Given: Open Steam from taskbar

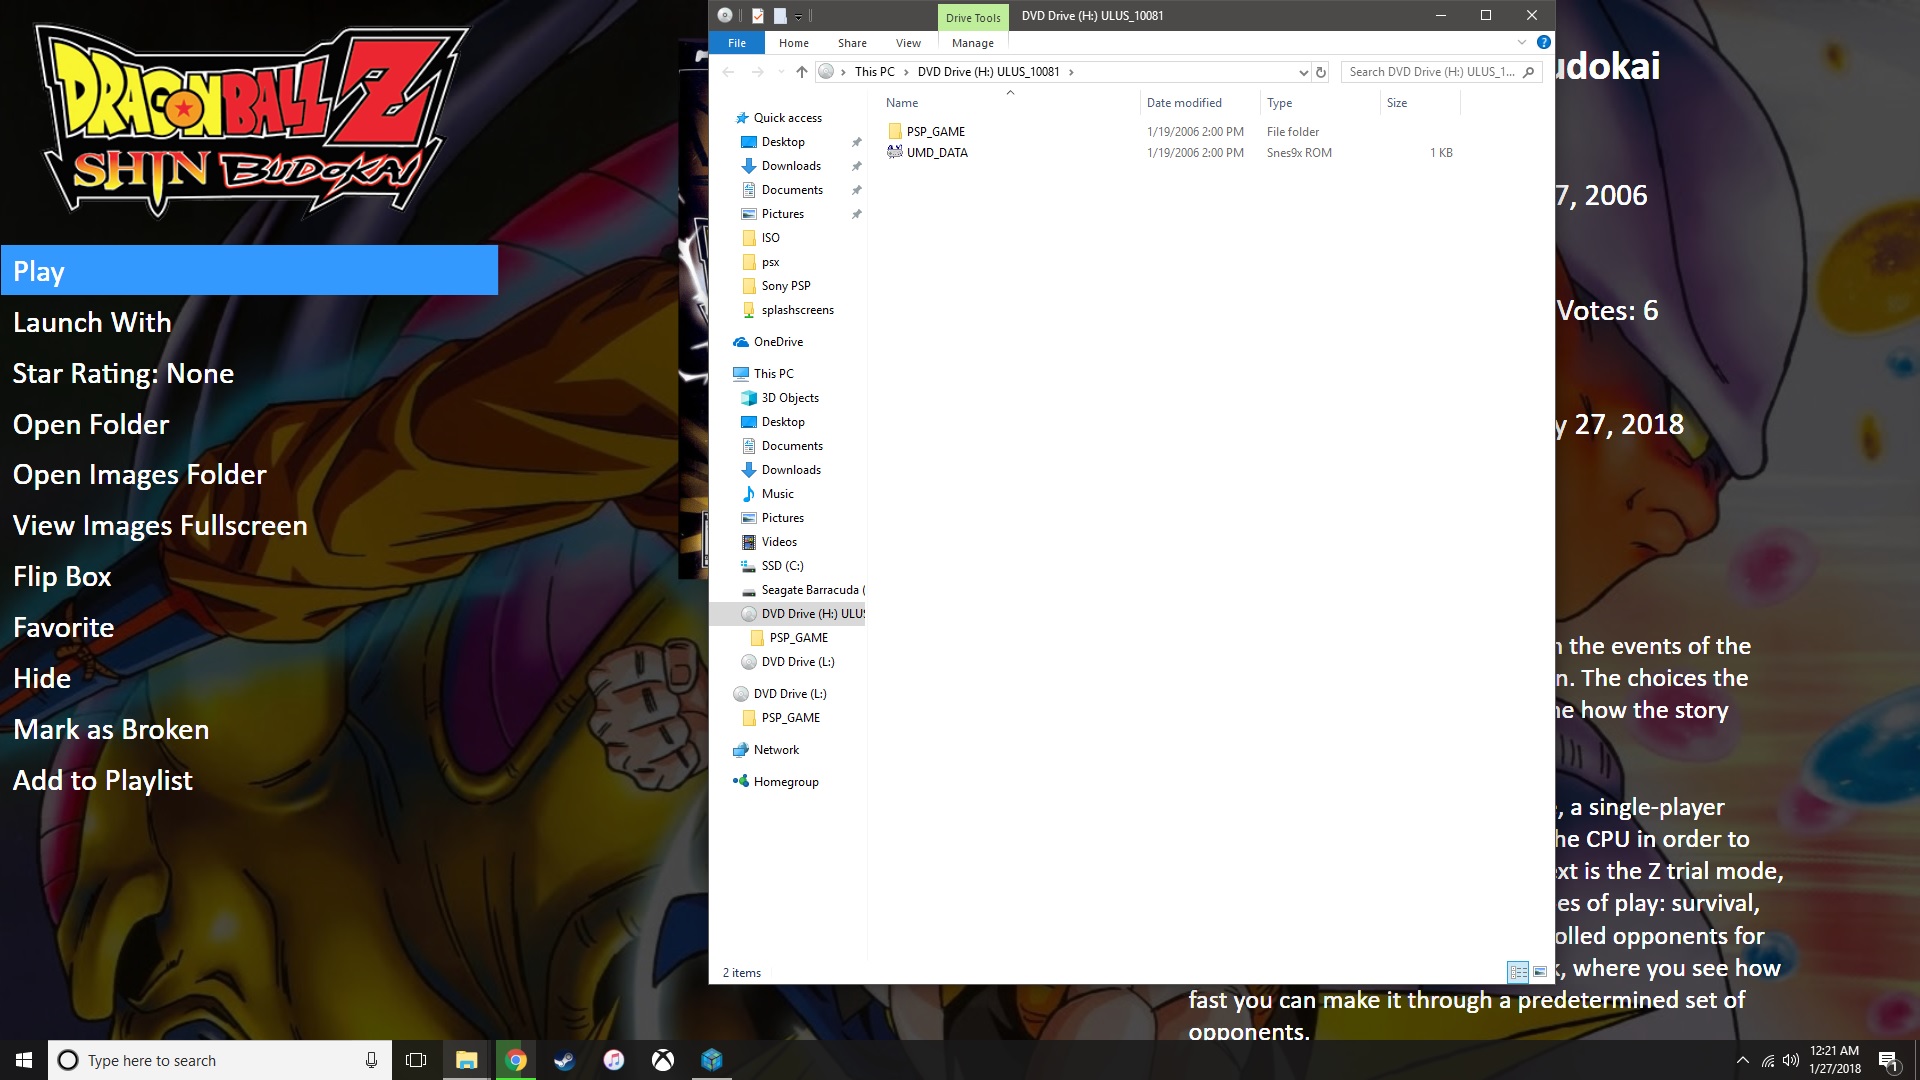Looking at the screenshot, I should pyautogui.click(x=565, y=1060).
